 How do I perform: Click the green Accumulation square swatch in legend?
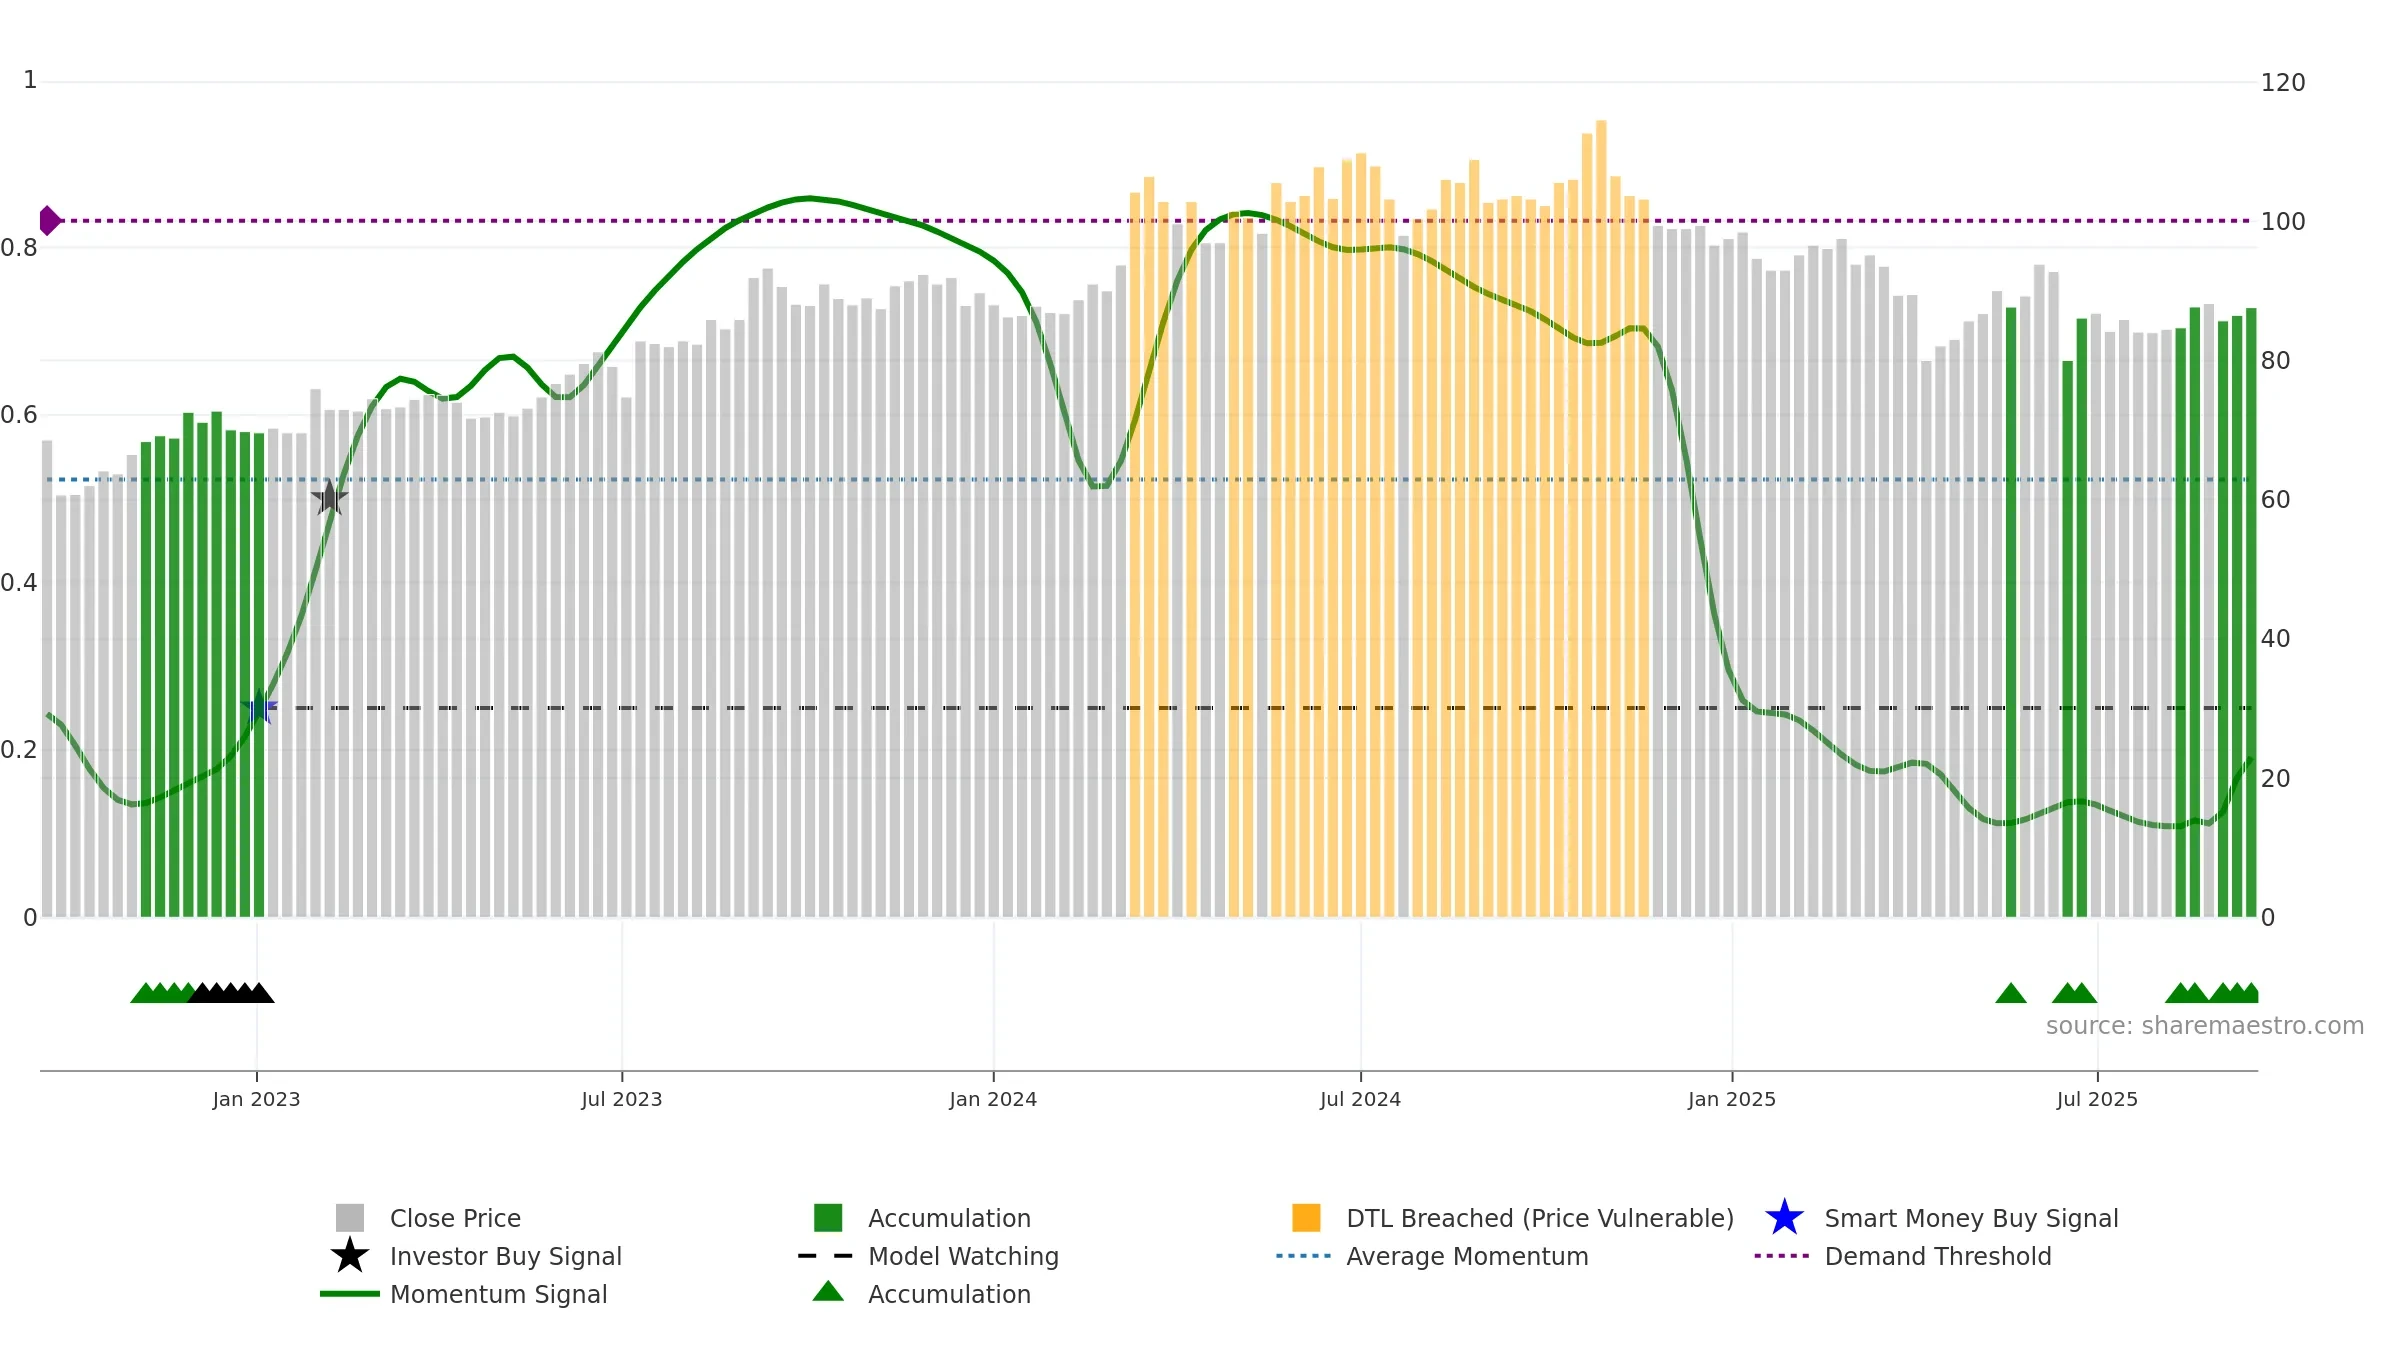coord(828,1218)
